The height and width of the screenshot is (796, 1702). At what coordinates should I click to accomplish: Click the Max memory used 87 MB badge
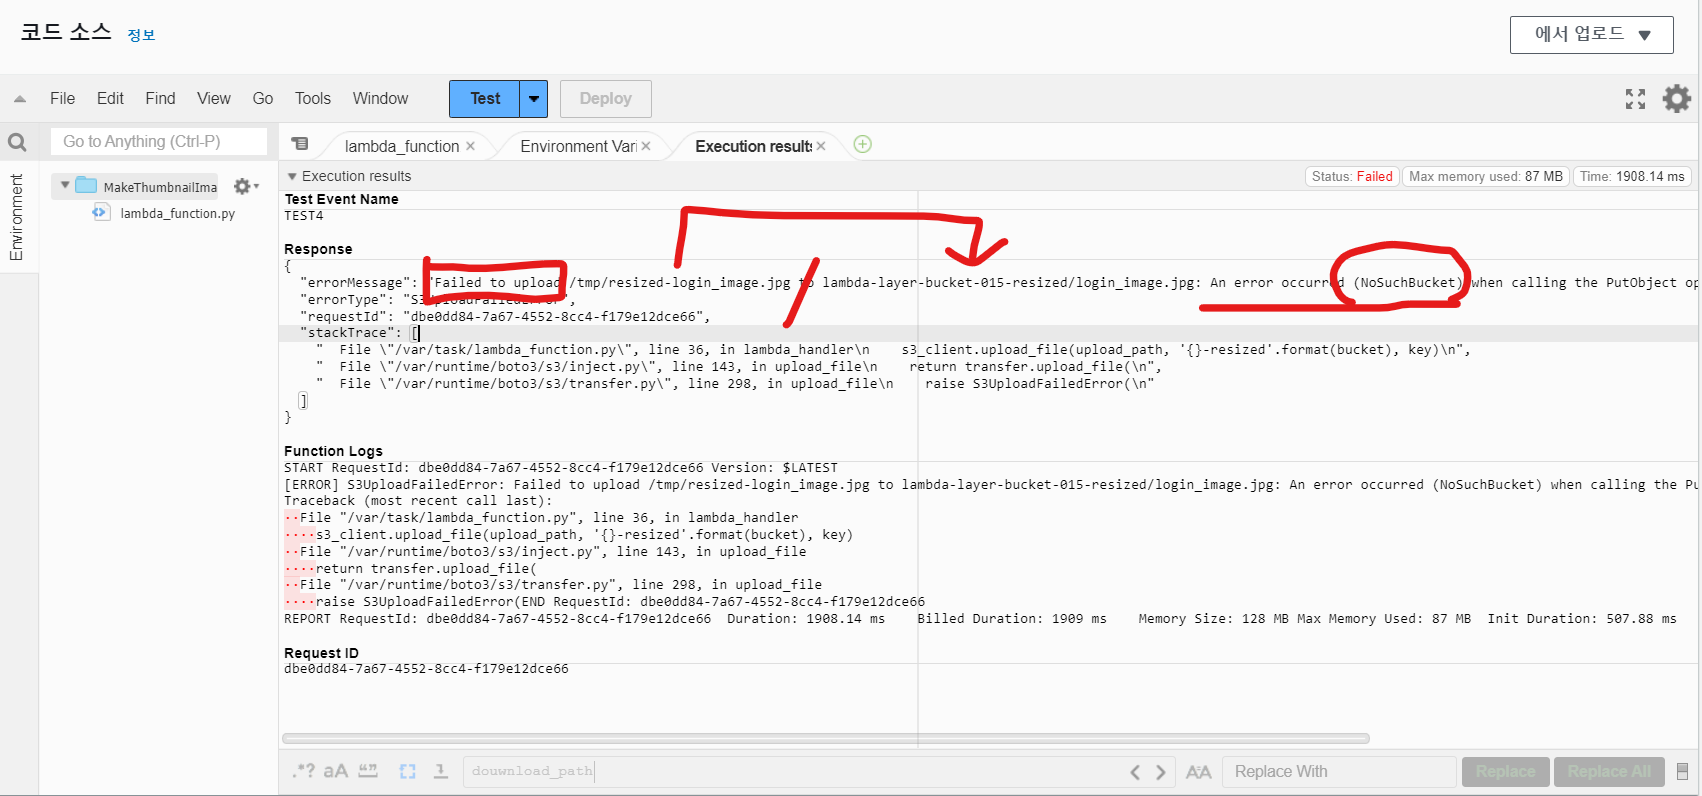1485,177
